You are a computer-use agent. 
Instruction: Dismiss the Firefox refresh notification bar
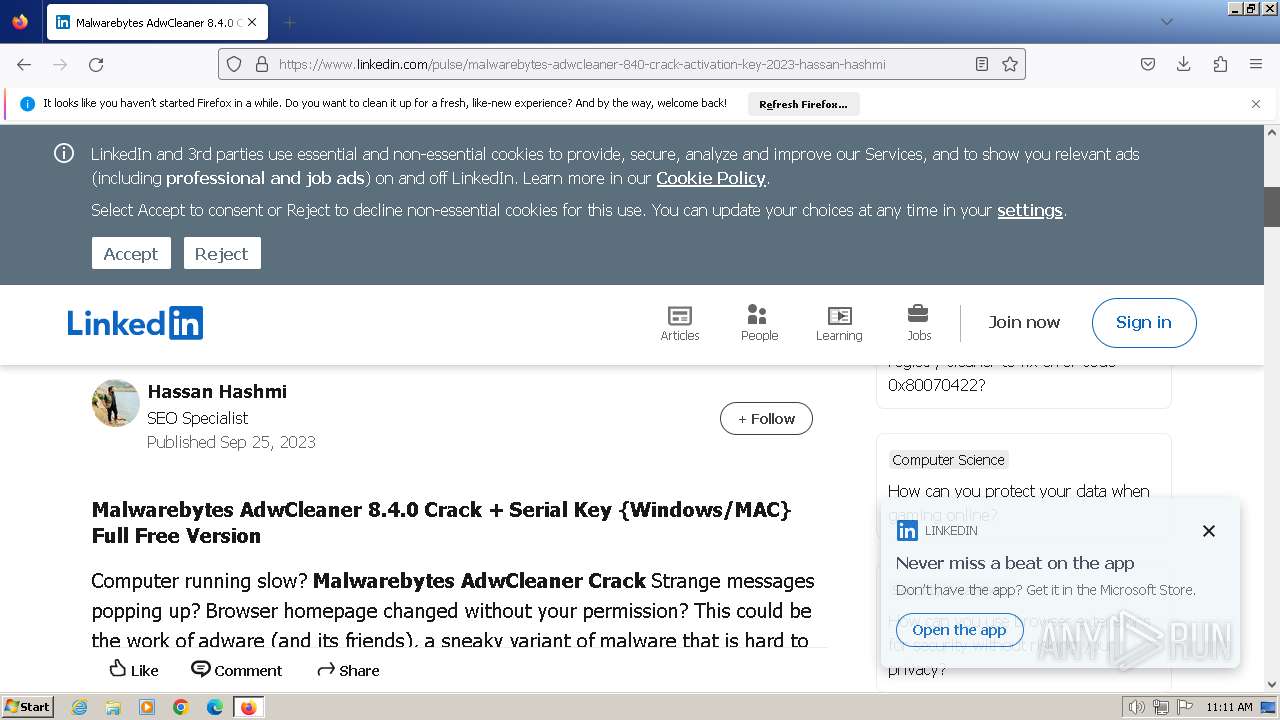tap(1256, 104)
